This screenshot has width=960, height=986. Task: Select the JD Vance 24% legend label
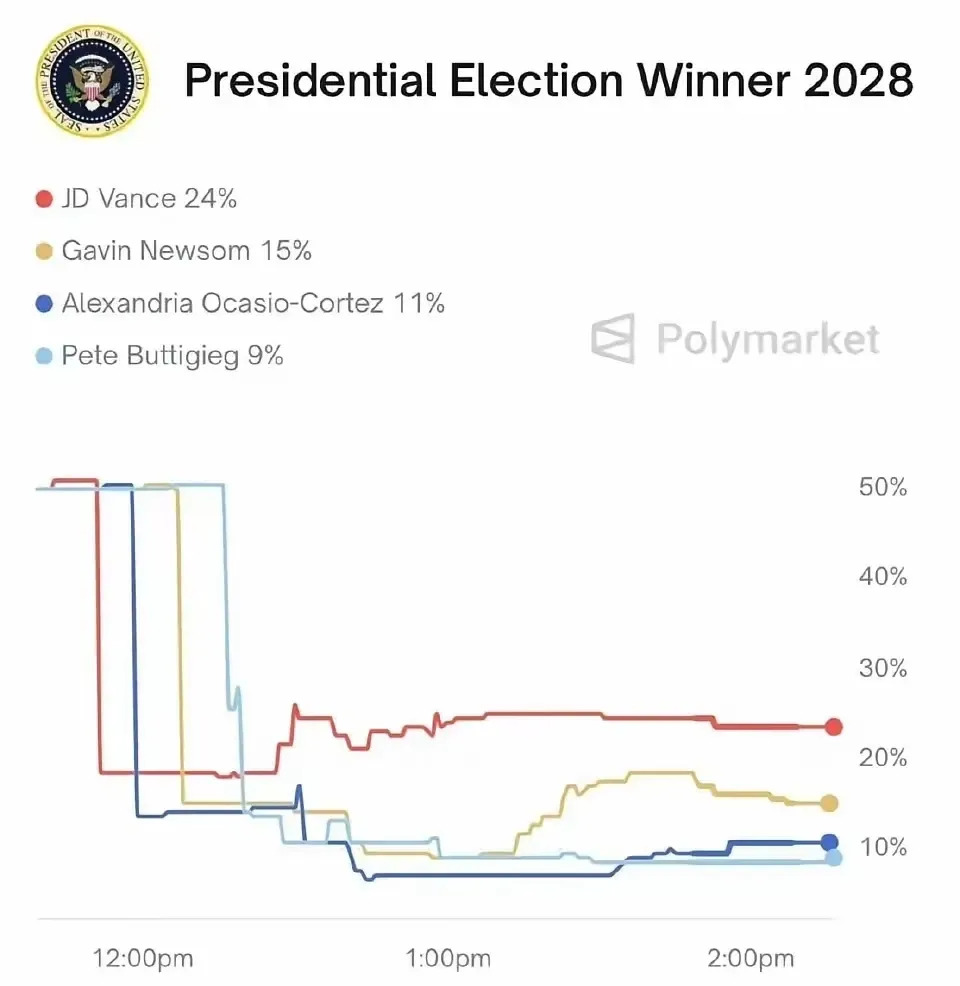(149, 198)
